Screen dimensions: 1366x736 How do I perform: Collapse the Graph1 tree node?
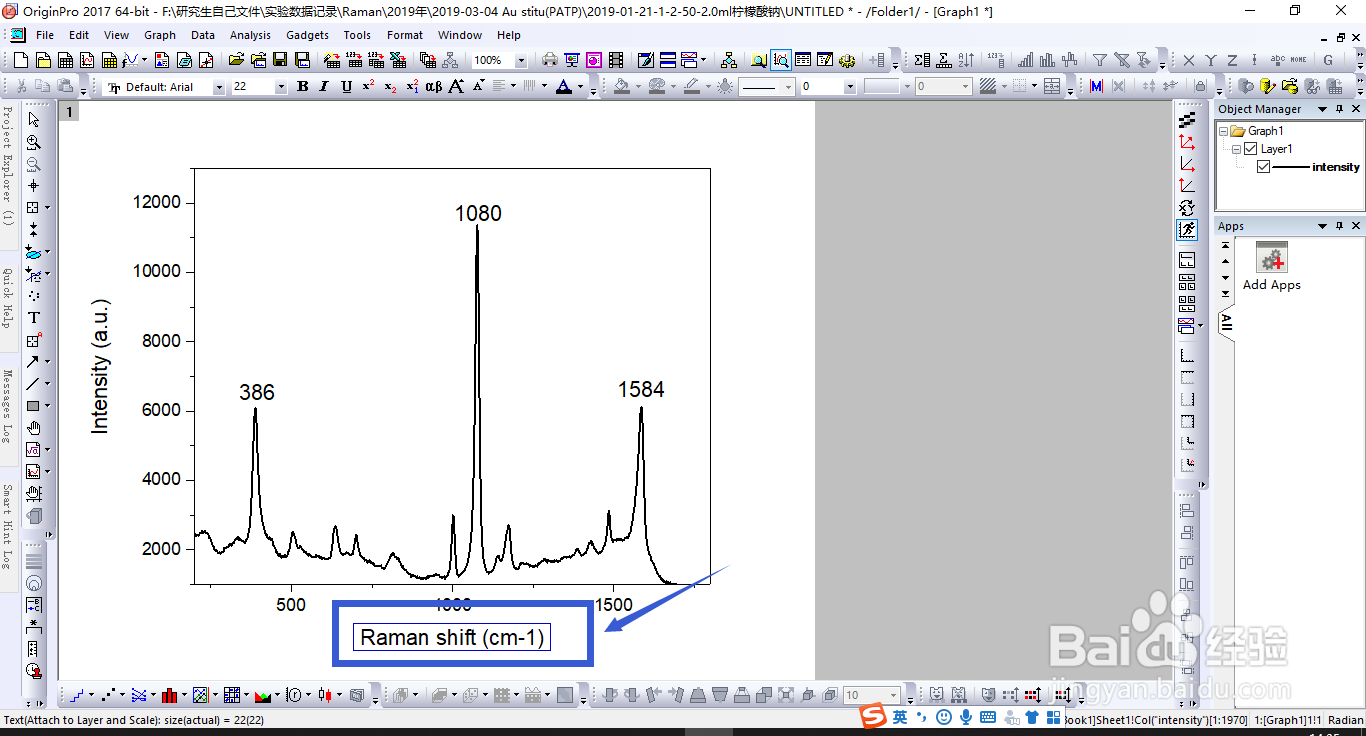(1222, 131)
